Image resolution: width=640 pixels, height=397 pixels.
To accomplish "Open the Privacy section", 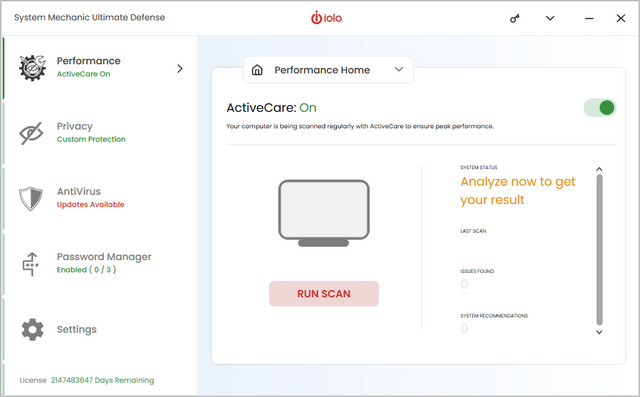I will [75, 126].
